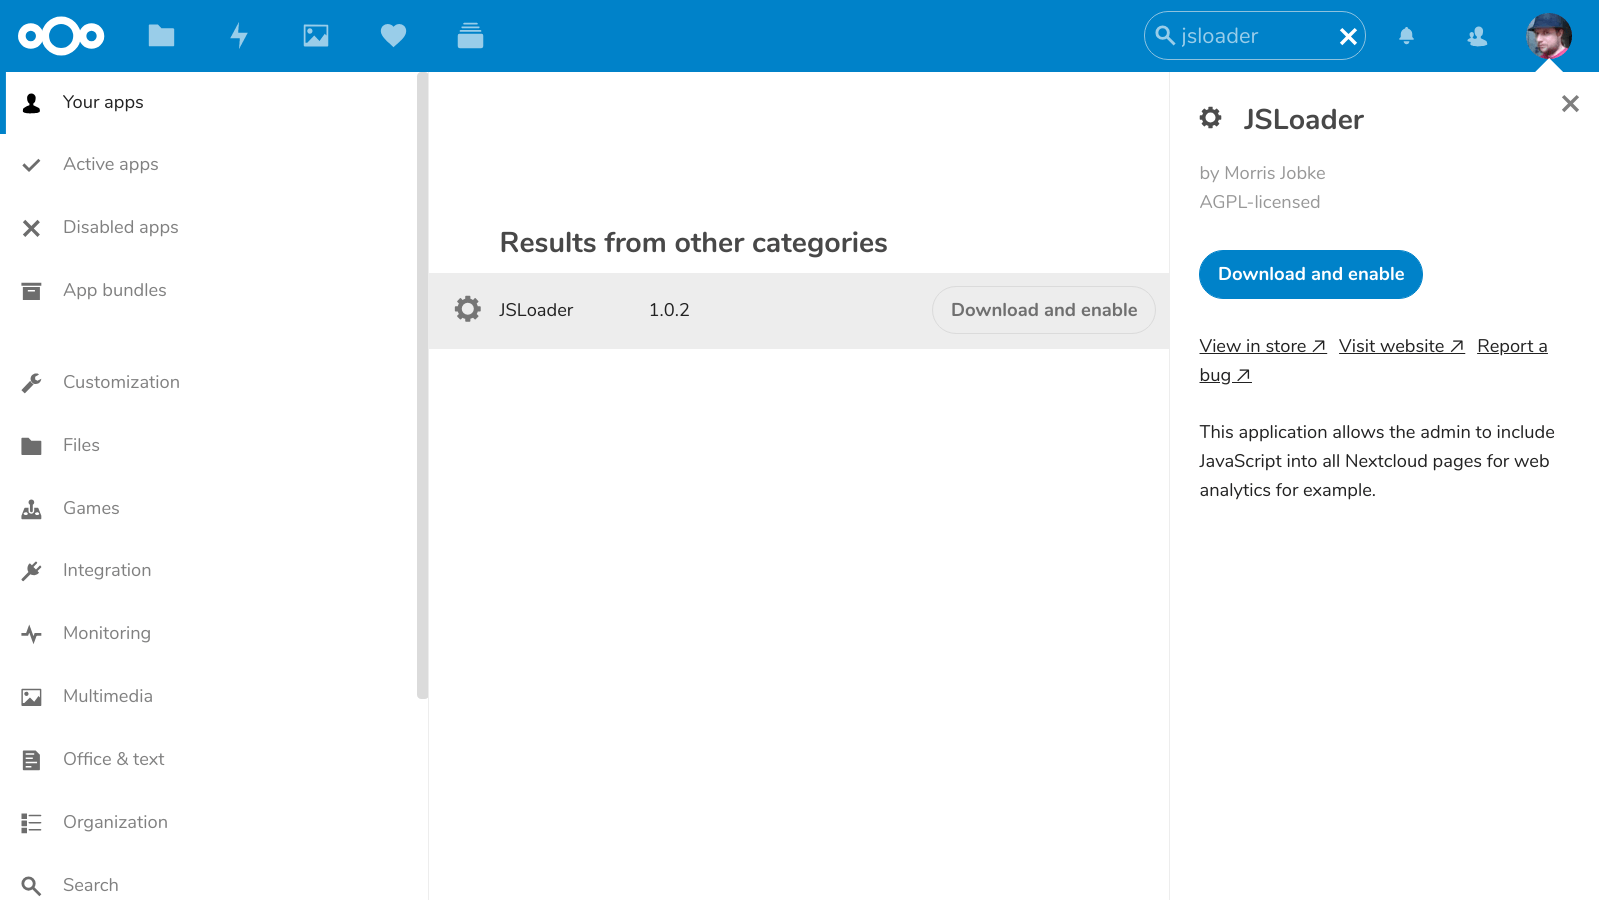Open the Files app icon
The width and height of the screenshot is (1599, 900).
click(161, 36)
